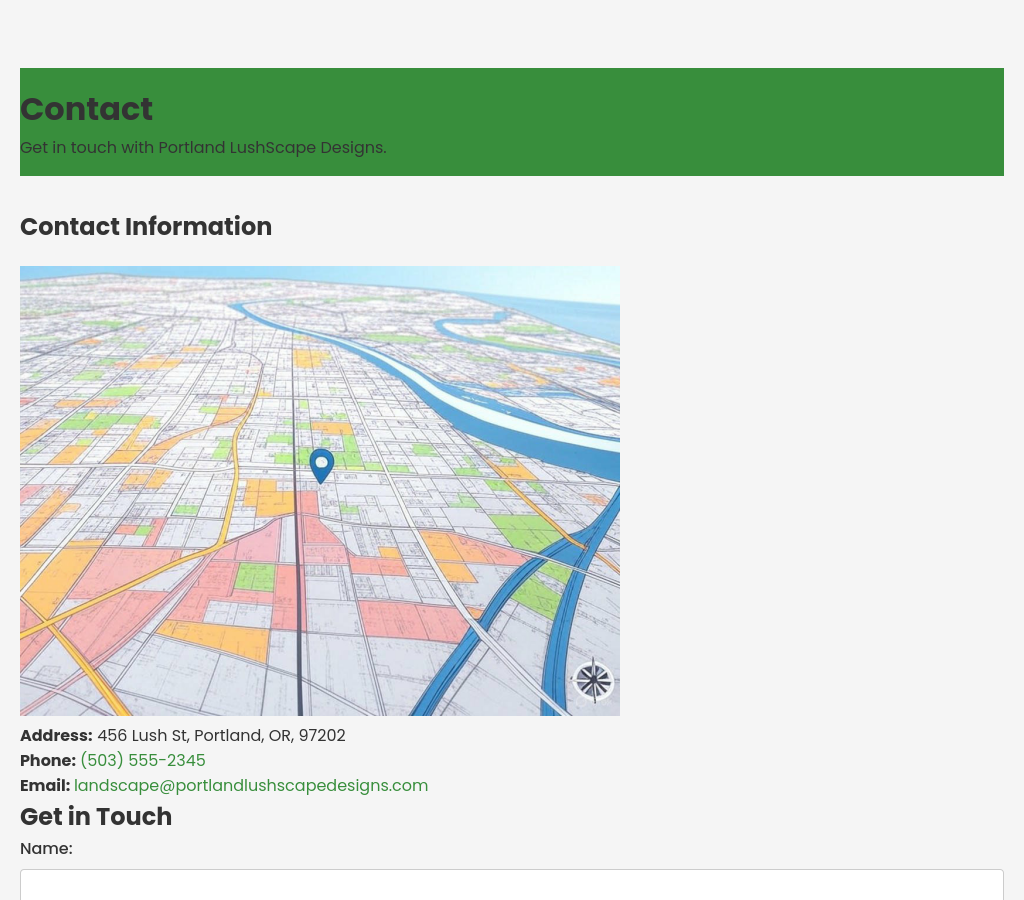Click the Portland LushScape Designs tagline text

203,148
